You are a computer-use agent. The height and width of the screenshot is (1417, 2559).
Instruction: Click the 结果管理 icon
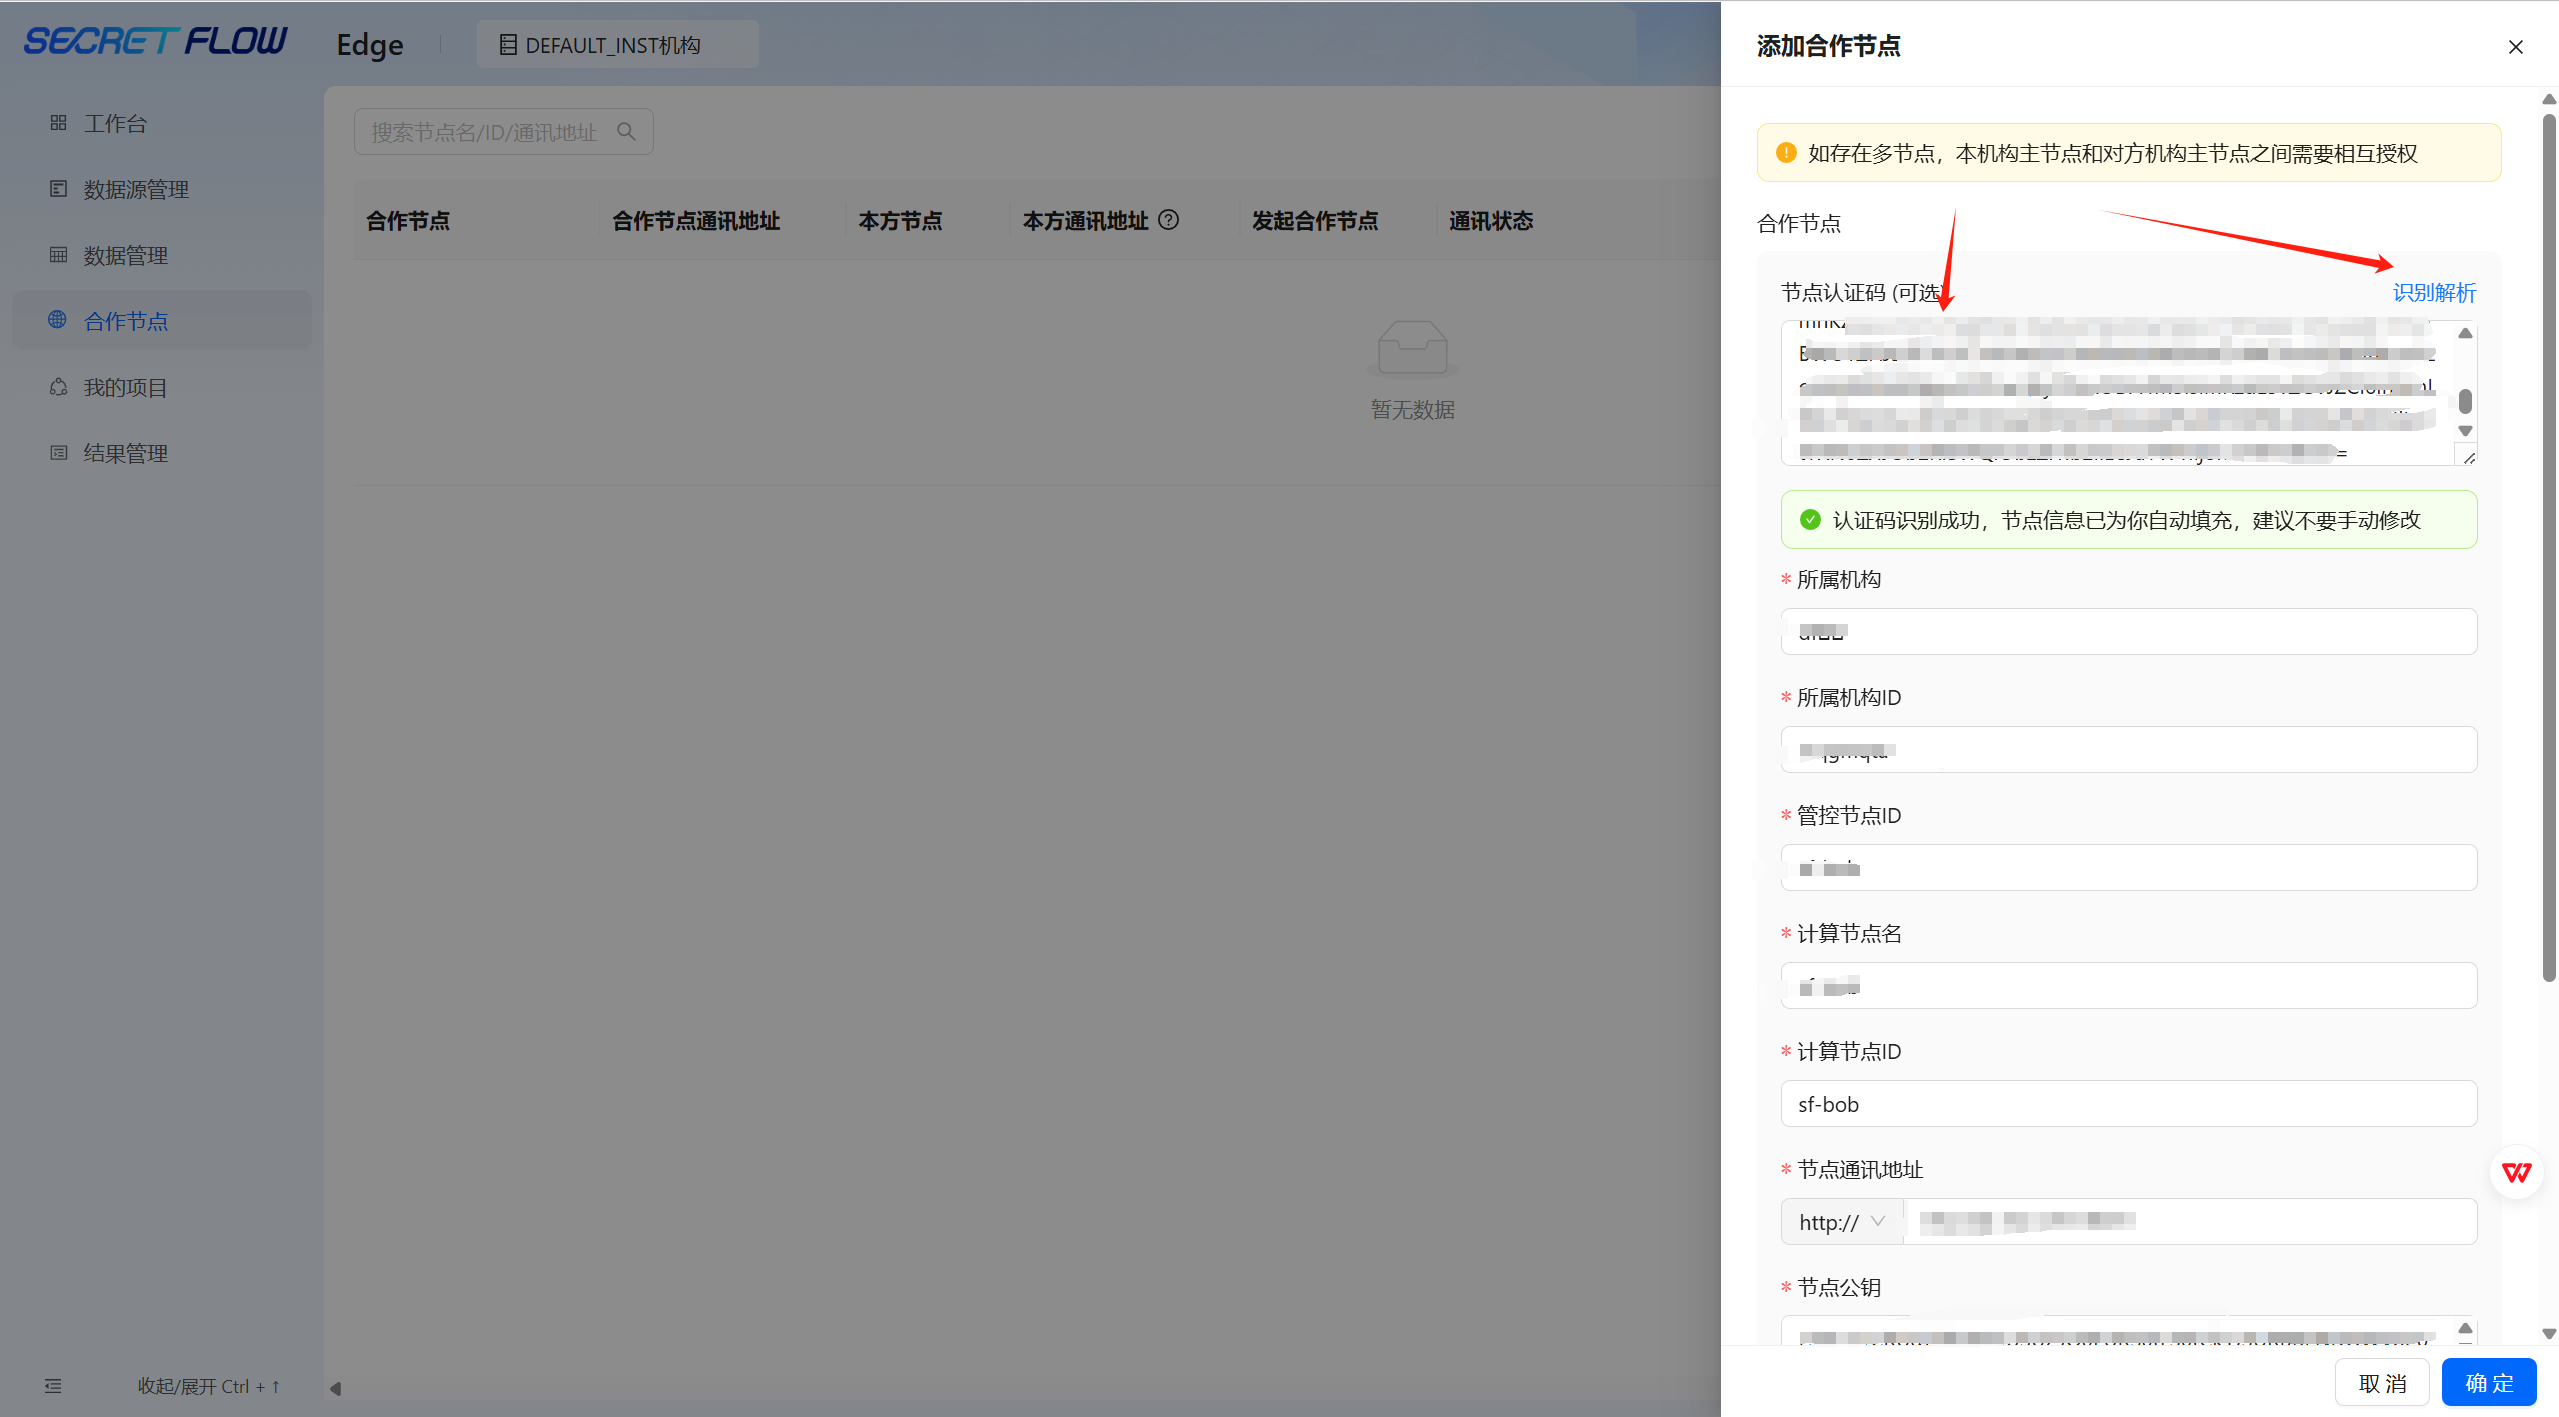tap(58, 452)
